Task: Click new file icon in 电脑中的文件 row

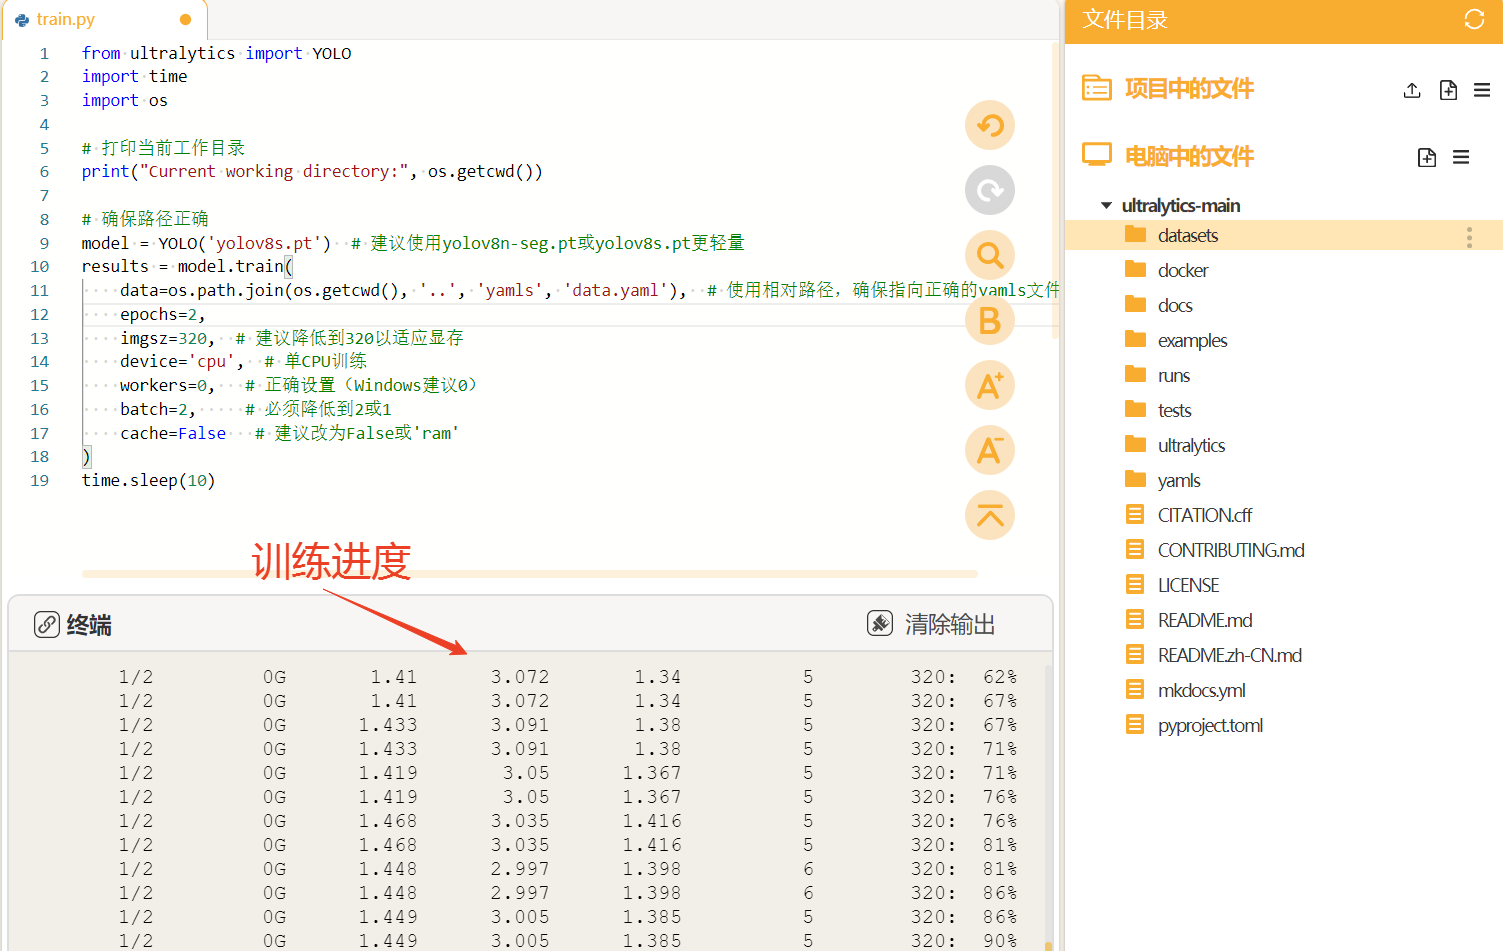Action: [1427, 157]
